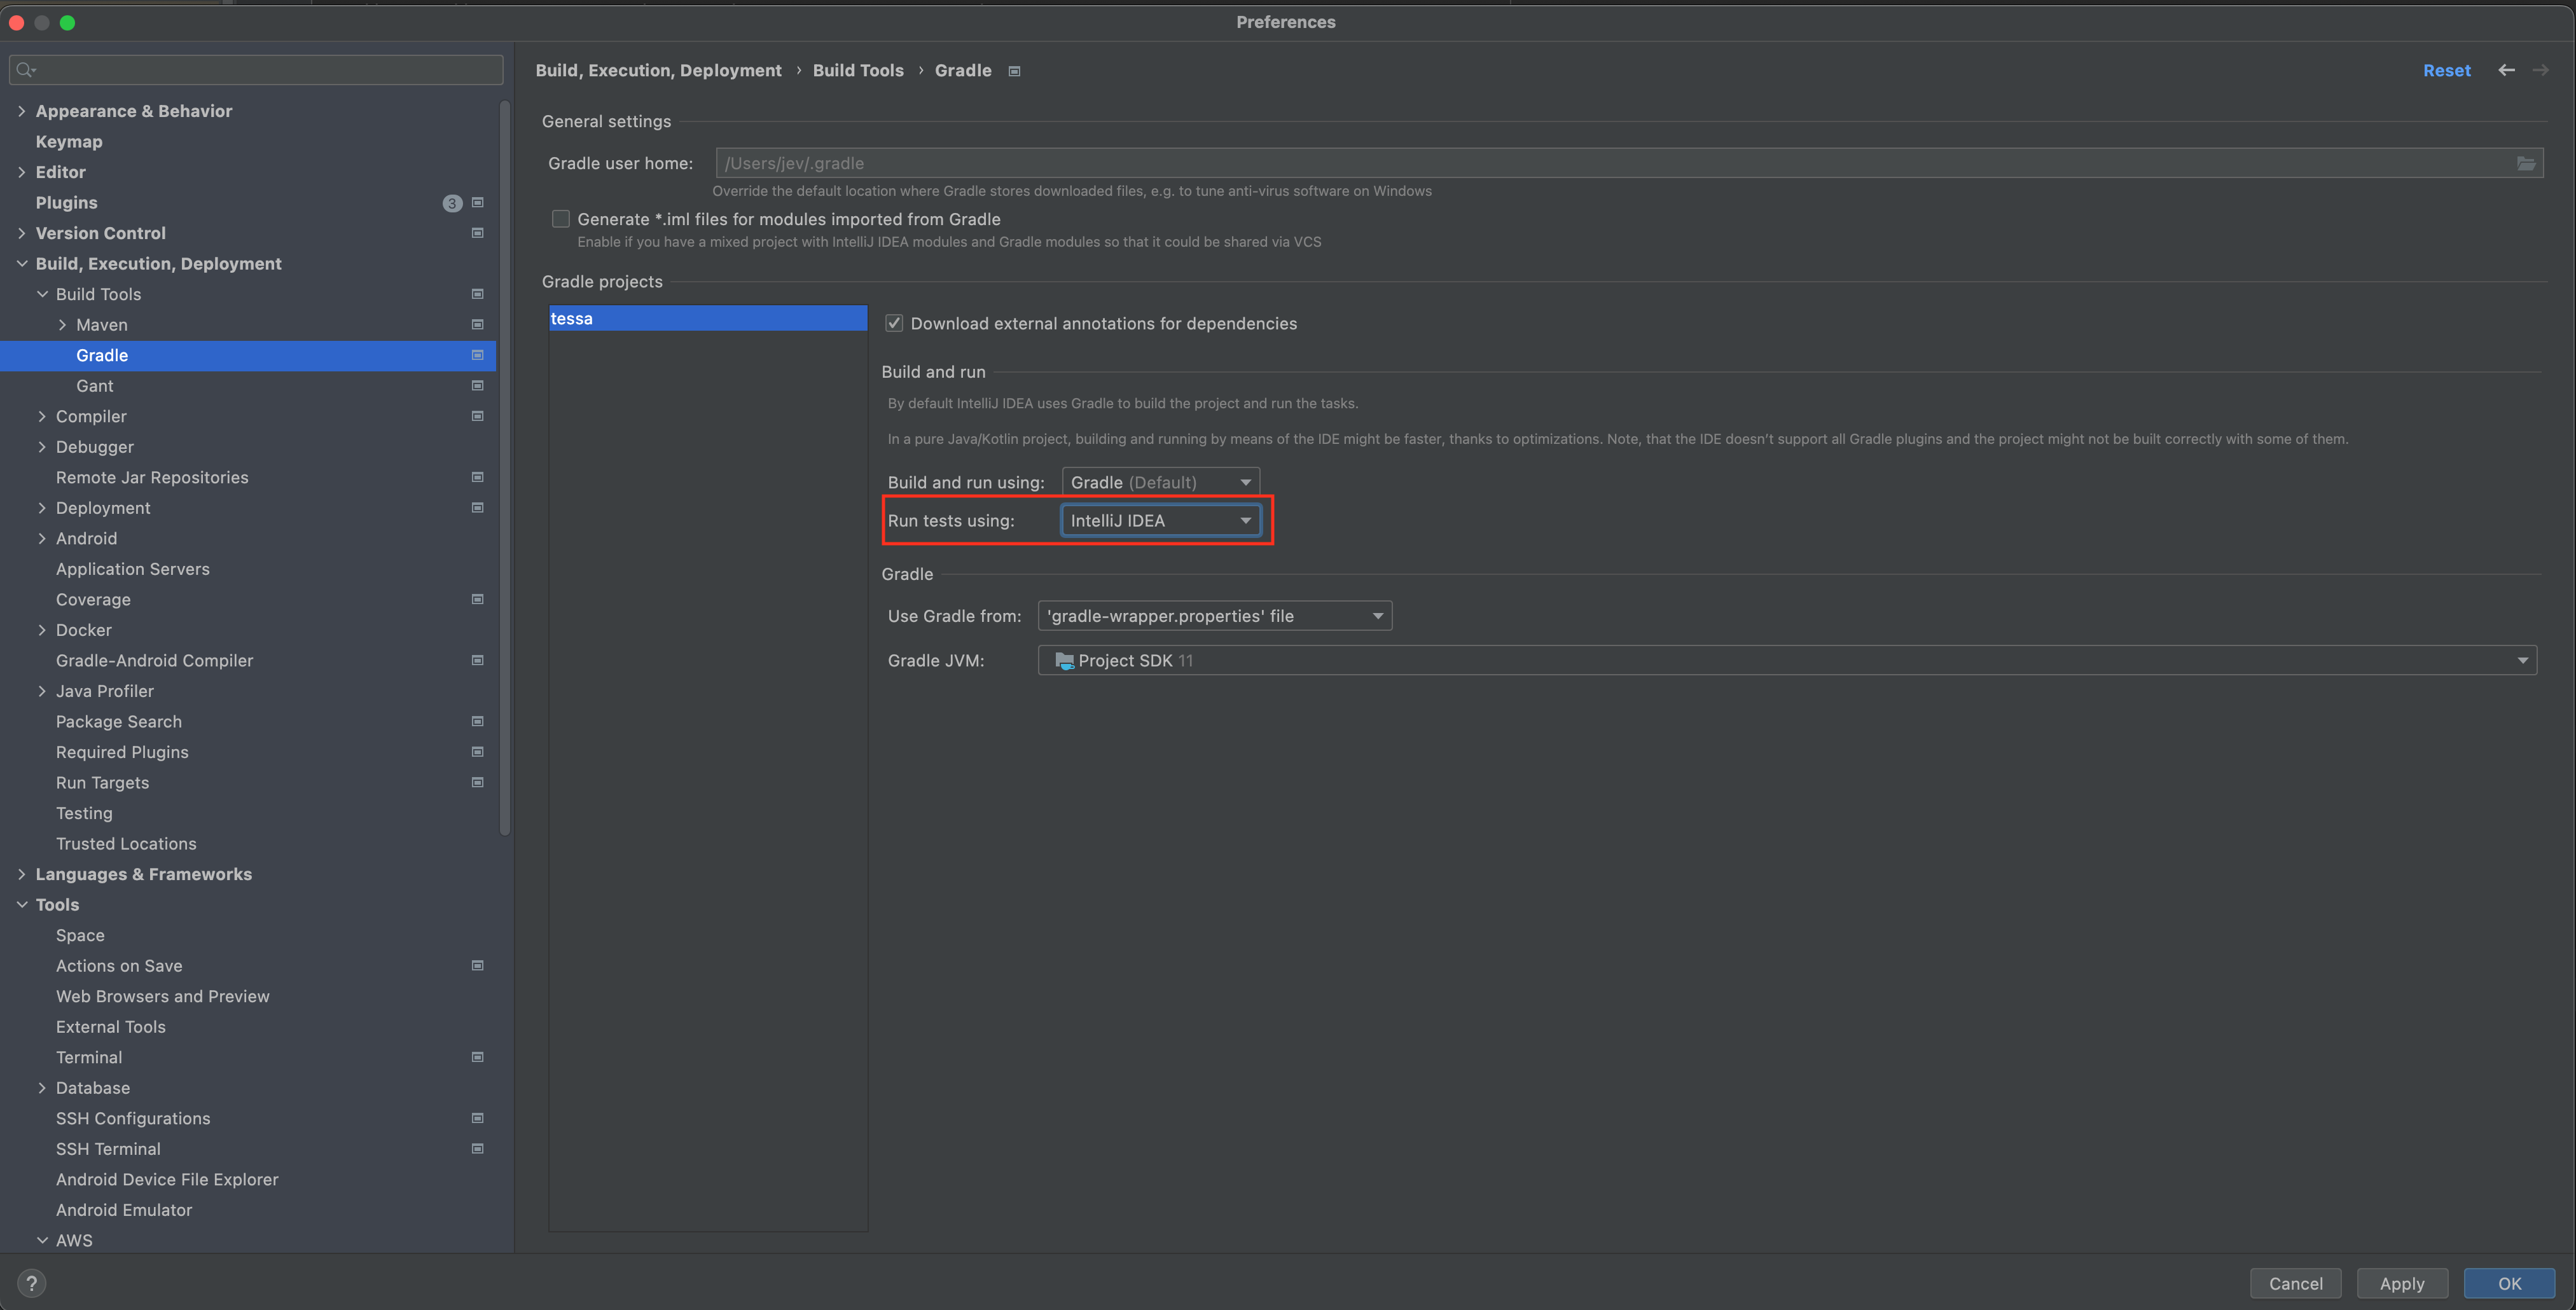Image resolution: width=2576 pixels, height=1310 pixels.
Task: Click the project settings icon on Version Control row
Action: (x=478, y=233)
